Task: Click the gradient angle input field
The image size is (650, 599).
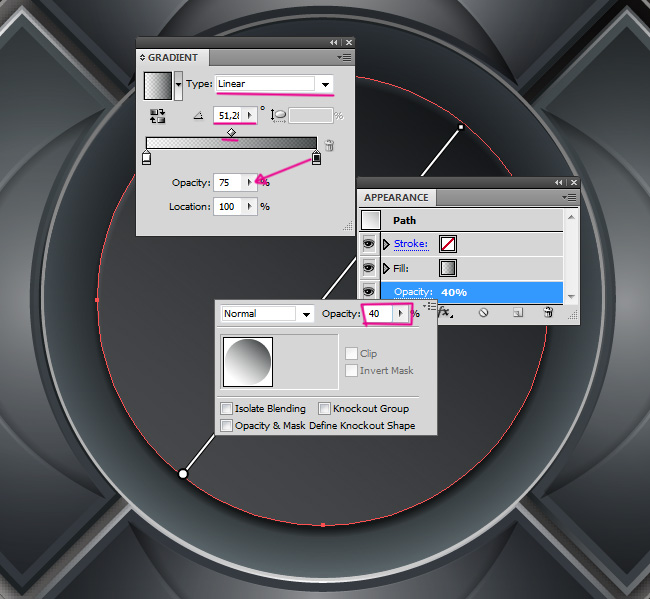Action: point(229,115)
